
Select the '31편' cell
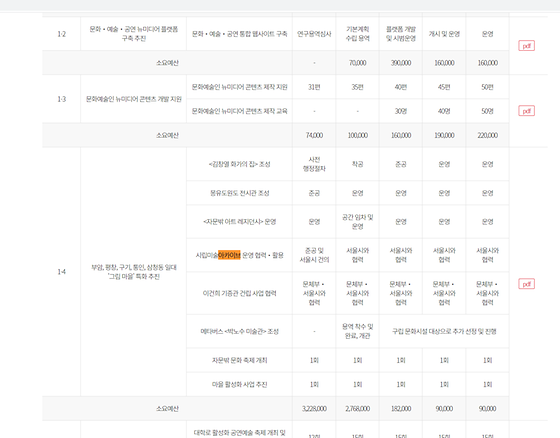tap(314, 87)
